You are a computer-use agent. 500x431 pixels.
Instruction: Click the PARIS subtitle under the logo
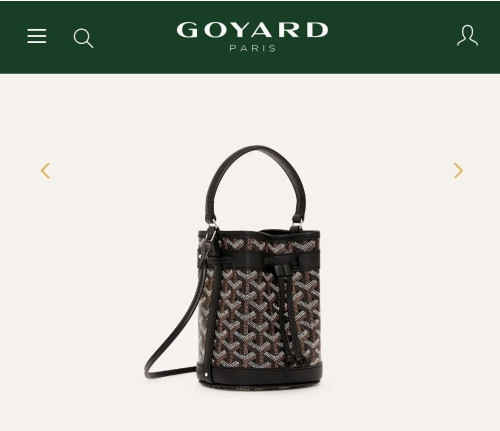point(253,48)
